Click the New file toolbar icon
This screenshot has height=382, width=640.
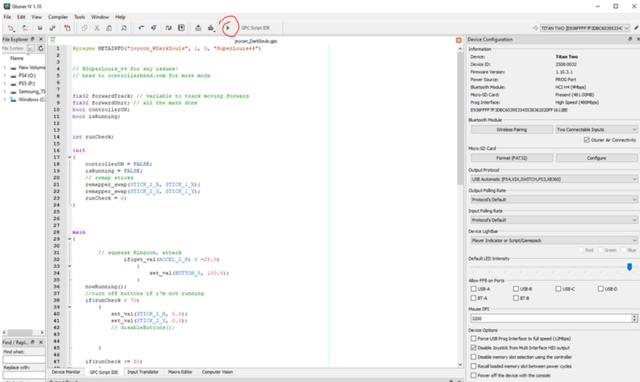click(11, 28)
